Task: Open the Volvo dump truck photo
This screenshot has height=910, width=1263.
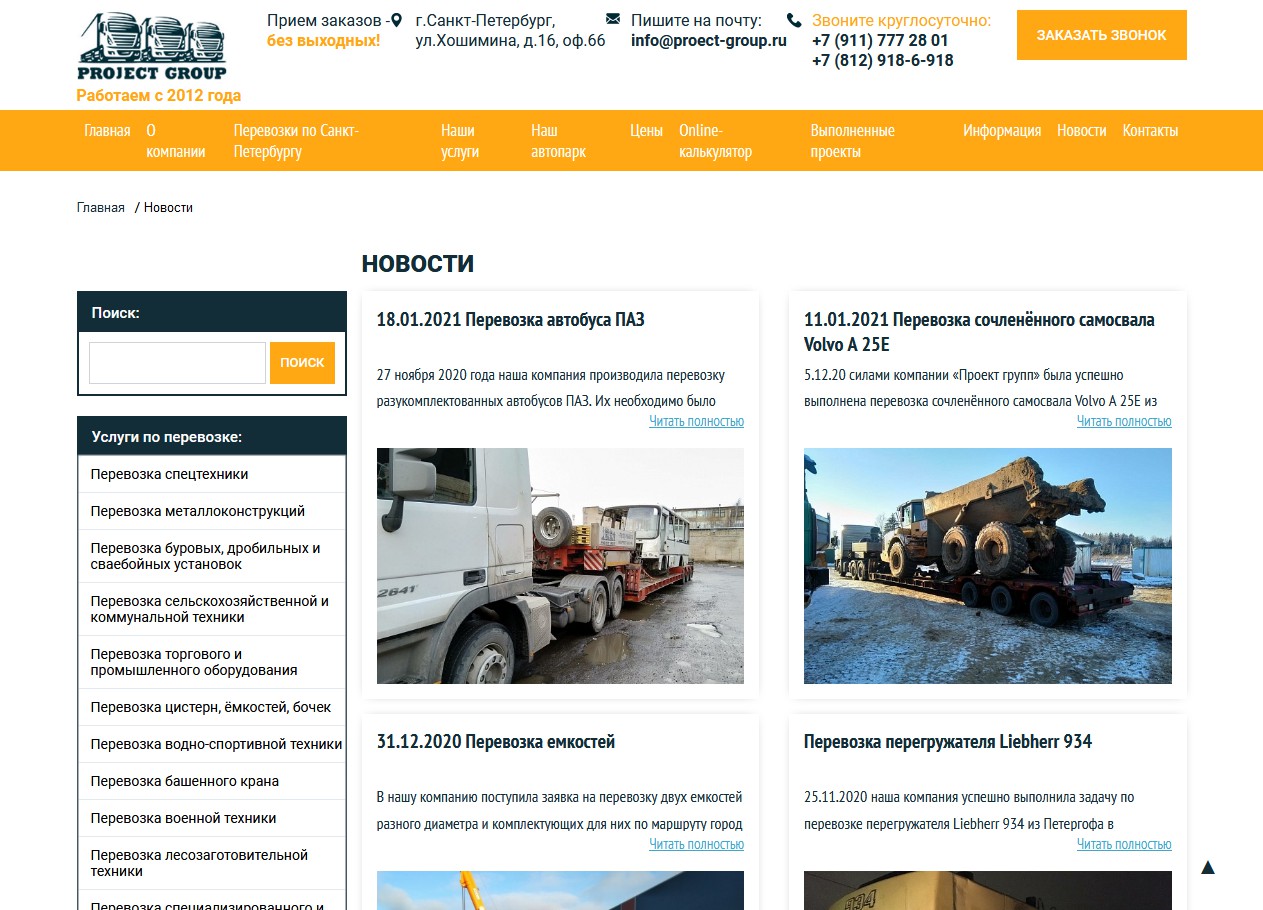Action: coord(988,566)
